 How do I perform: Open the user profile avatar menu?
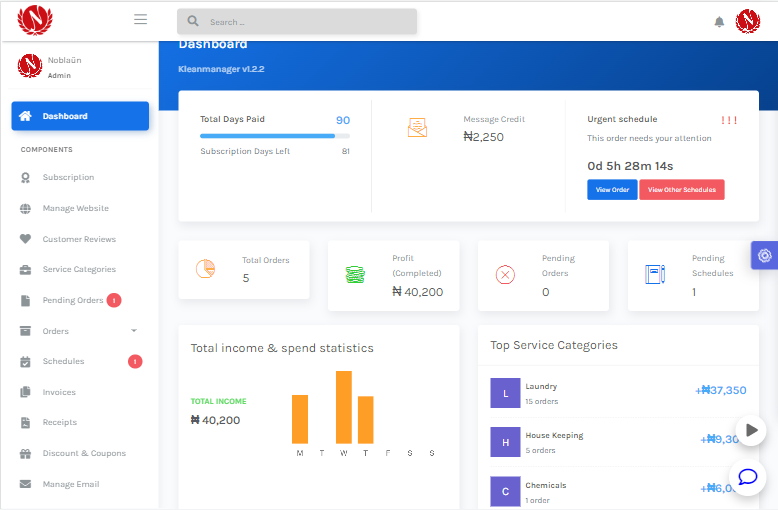click(748, 21)
